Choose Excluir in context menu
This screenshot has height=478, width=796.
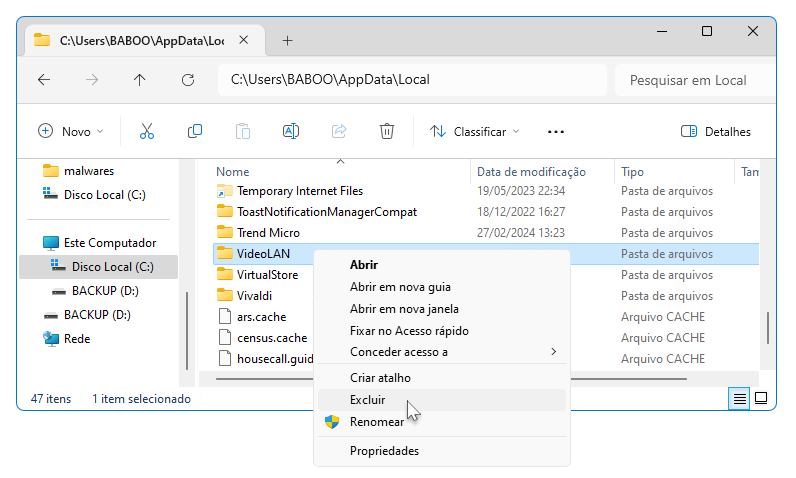point(442,400)
